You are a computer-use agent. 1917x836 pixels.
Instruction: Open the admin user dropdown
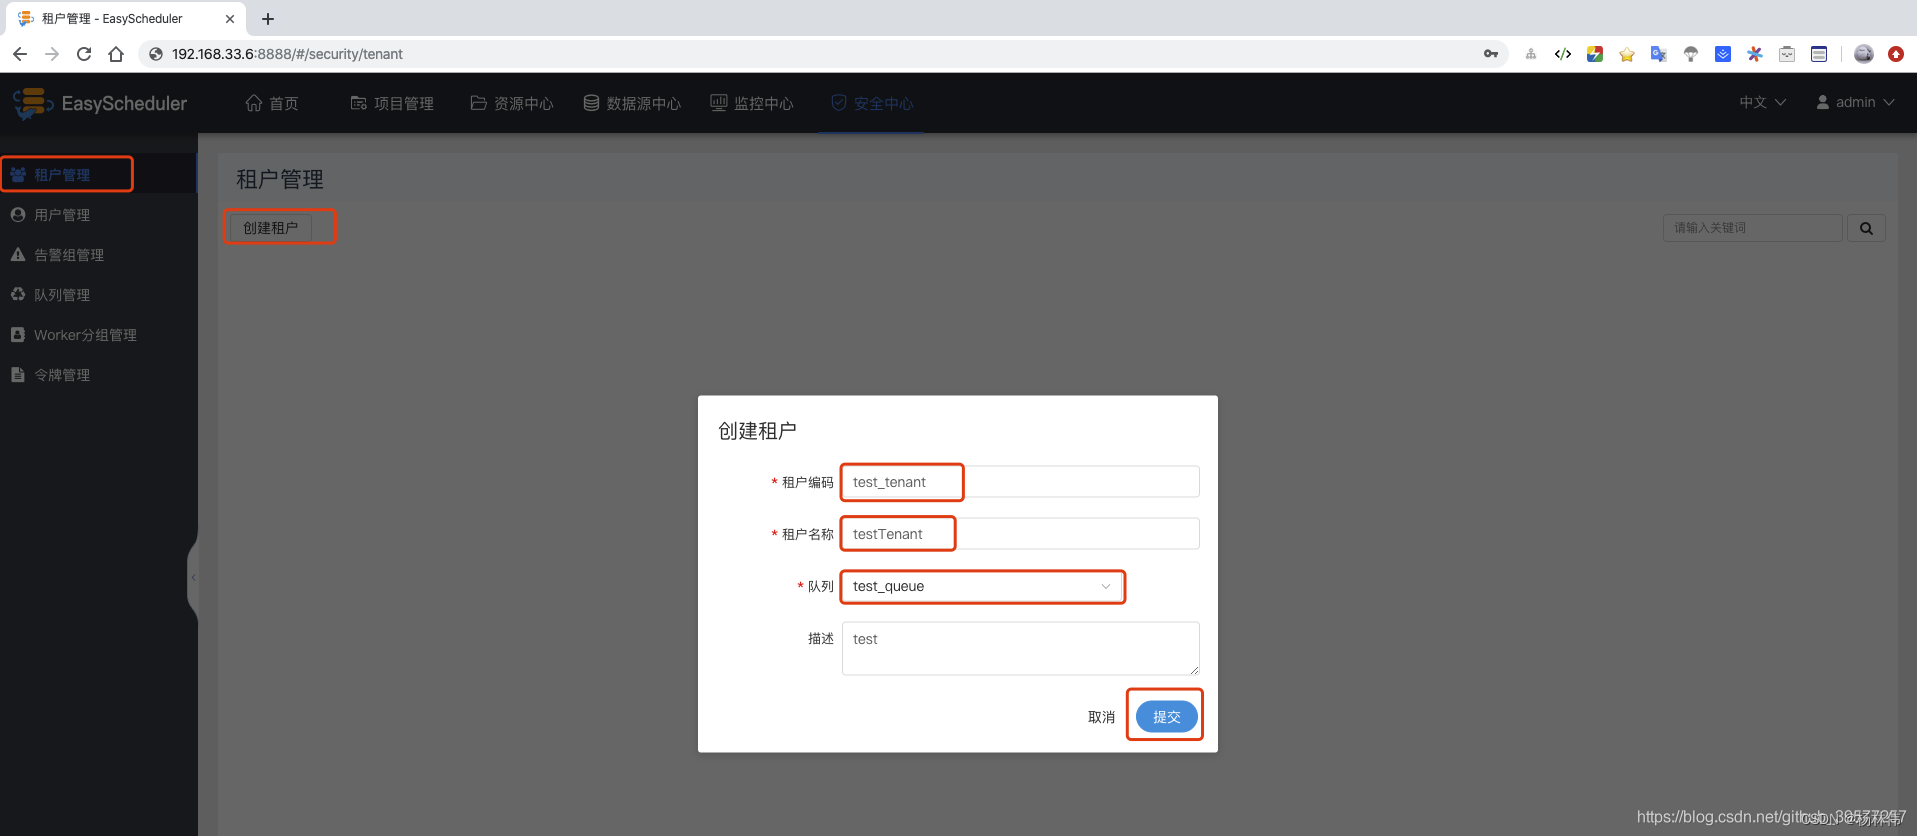1855,102
